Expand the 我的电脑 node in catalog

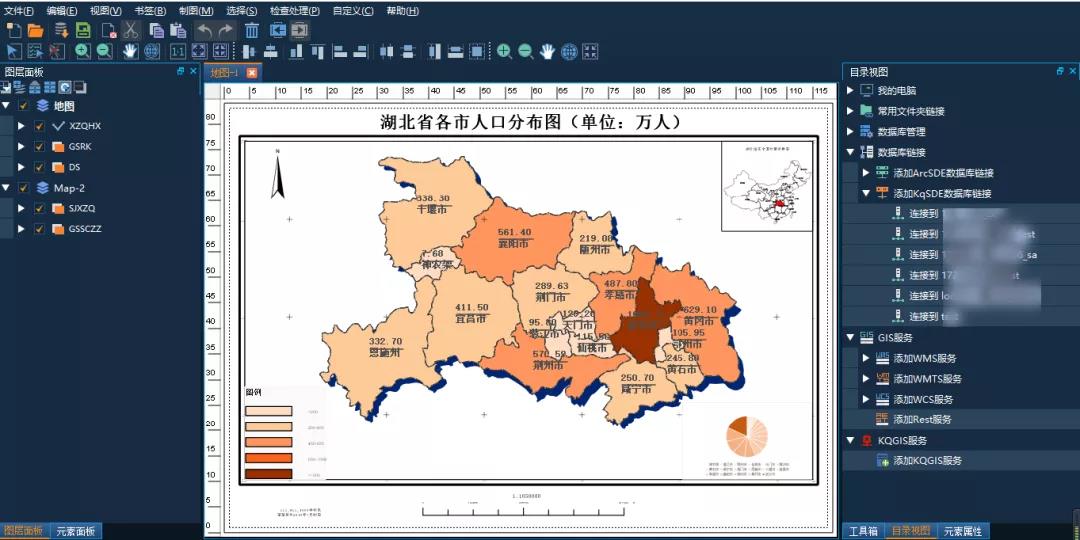851,91
